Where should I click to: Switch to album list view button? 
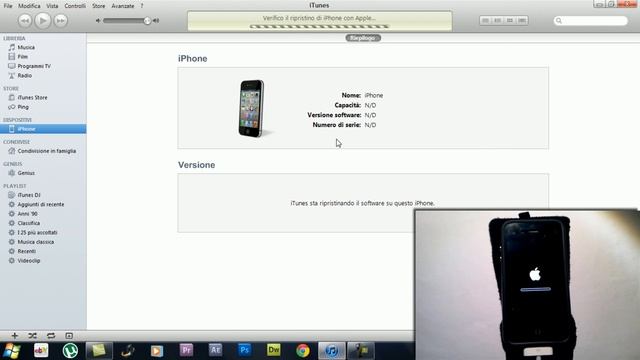tap(498, 20)
